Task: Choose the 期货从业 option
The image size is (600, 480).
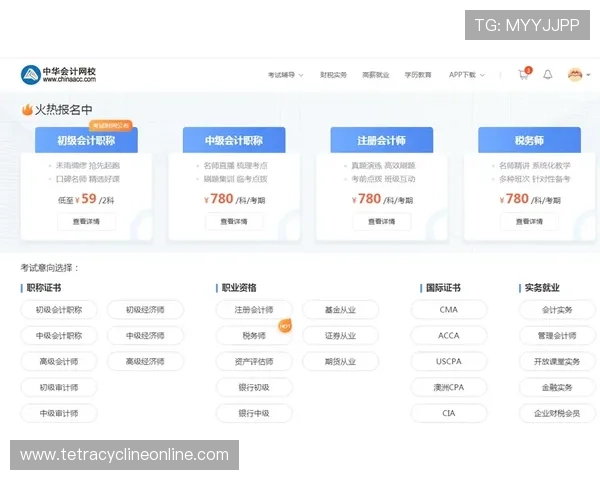Action: 341,361
